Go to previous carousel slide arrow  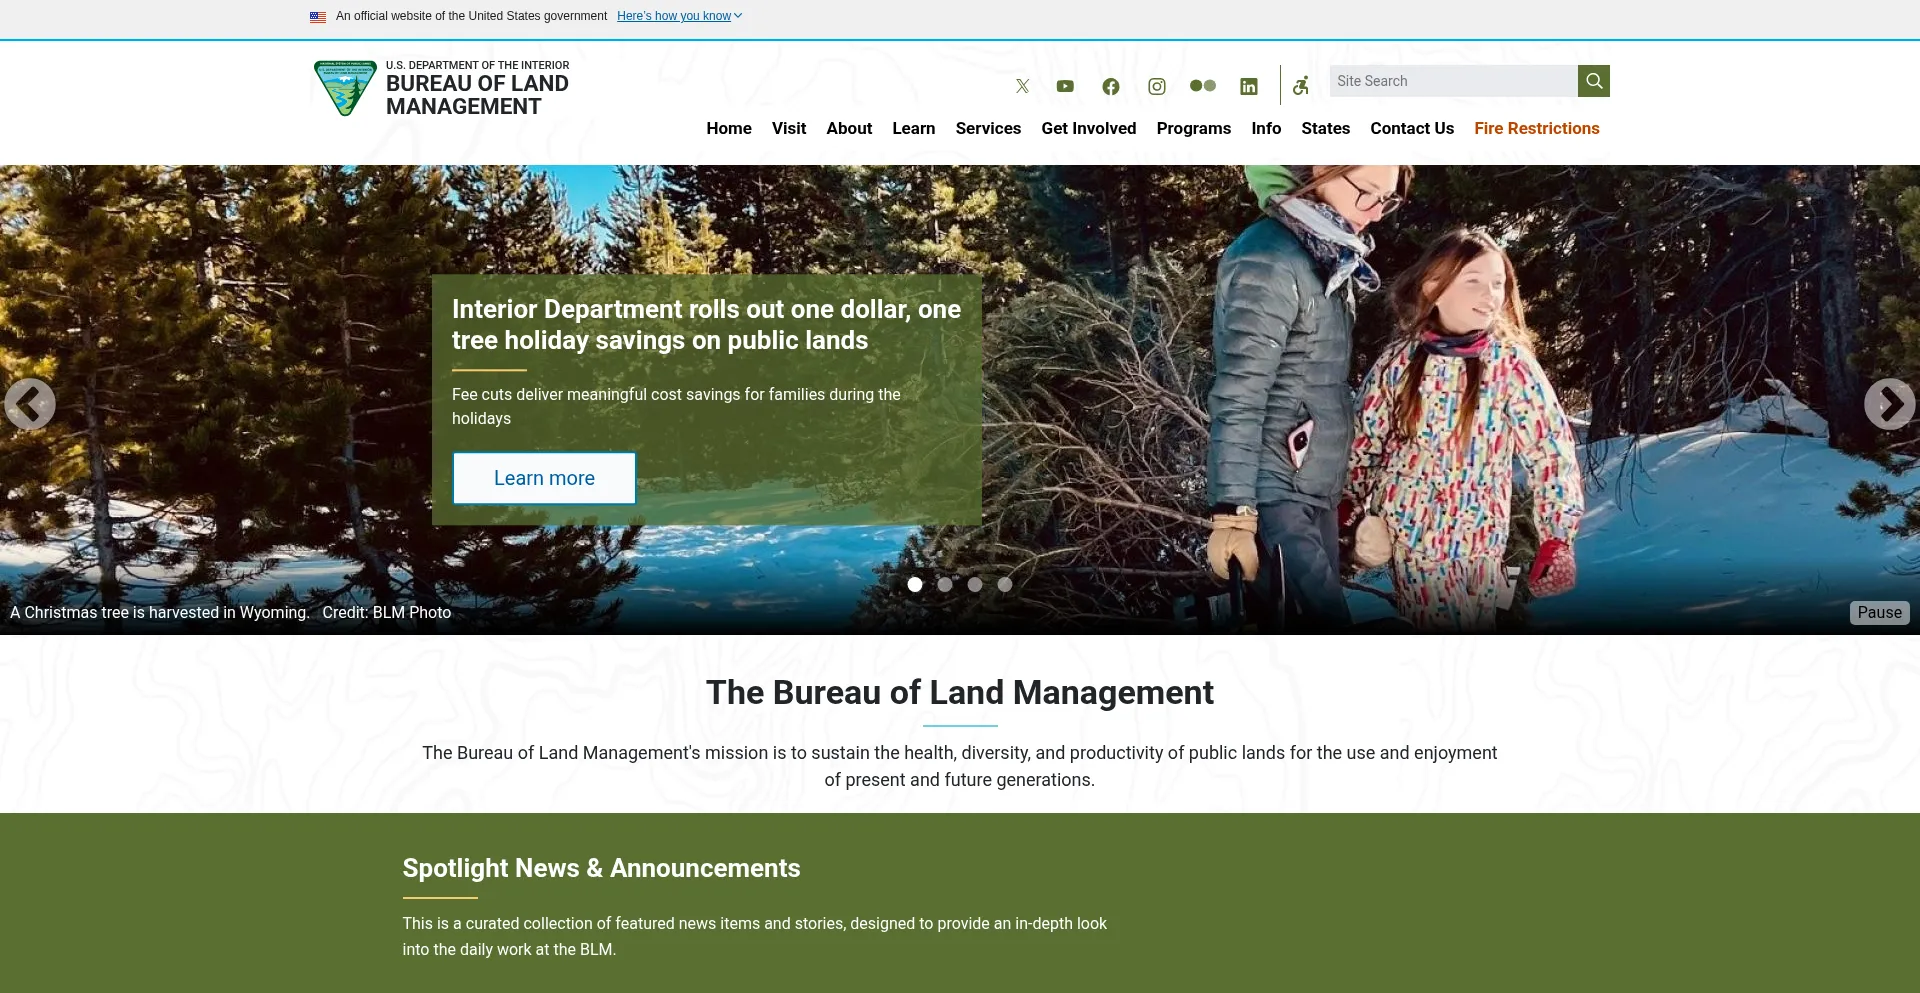click(30, 404)
